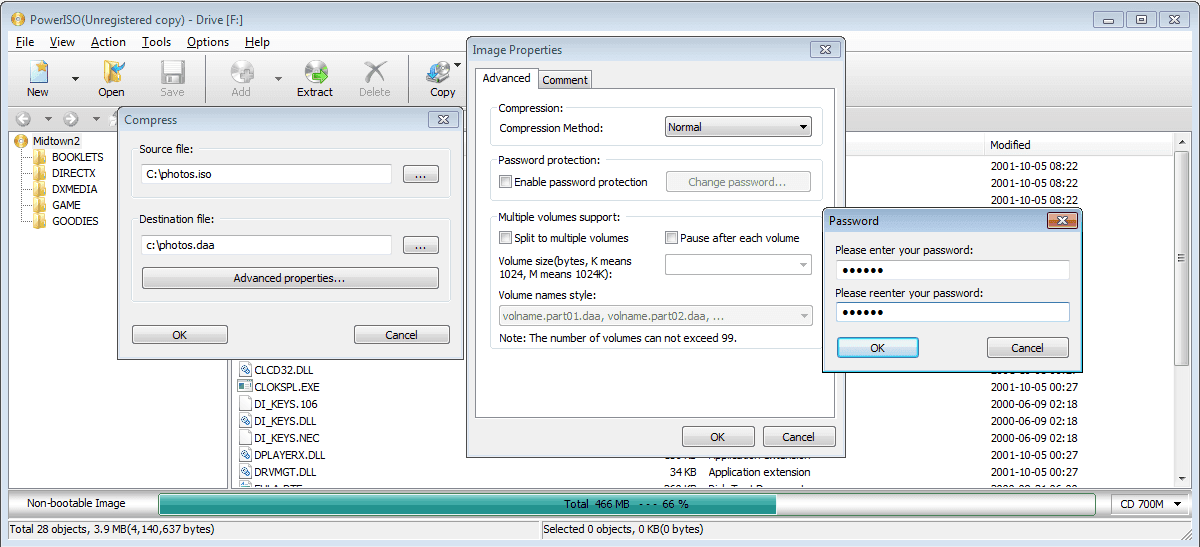The height and width of the screenshot is (547, 1200).
Task: Open the Tools menu
Action: tap(156, 42)
